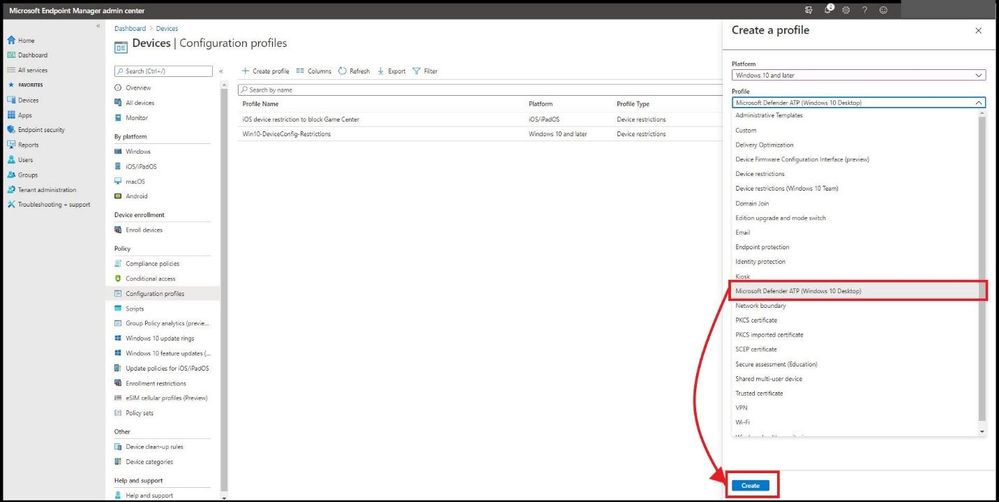Choose VPN profile option
Viewport: 999px width, 502px height.
pyautogui.click(x=741, y=408)
